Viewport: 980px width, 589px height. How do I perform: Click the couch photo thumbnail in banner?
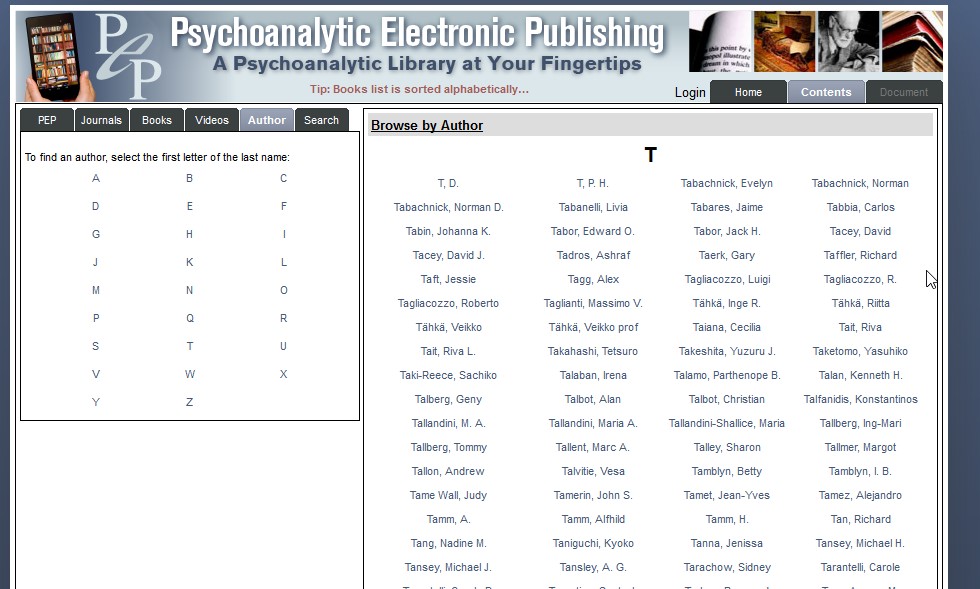[784, 41]
